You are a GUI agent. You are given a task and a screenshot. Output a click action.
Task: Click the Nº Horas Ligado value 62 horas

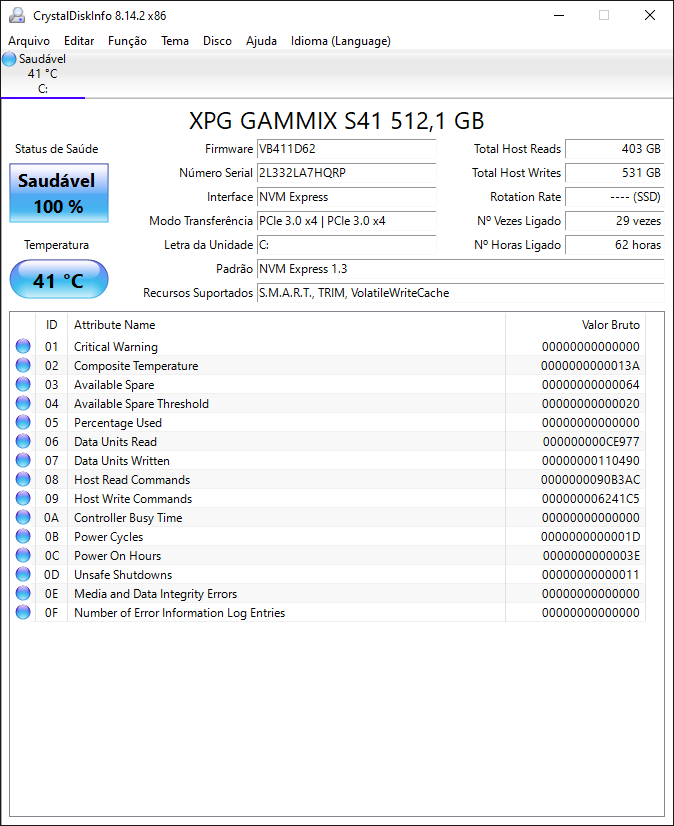pos(614,245)
